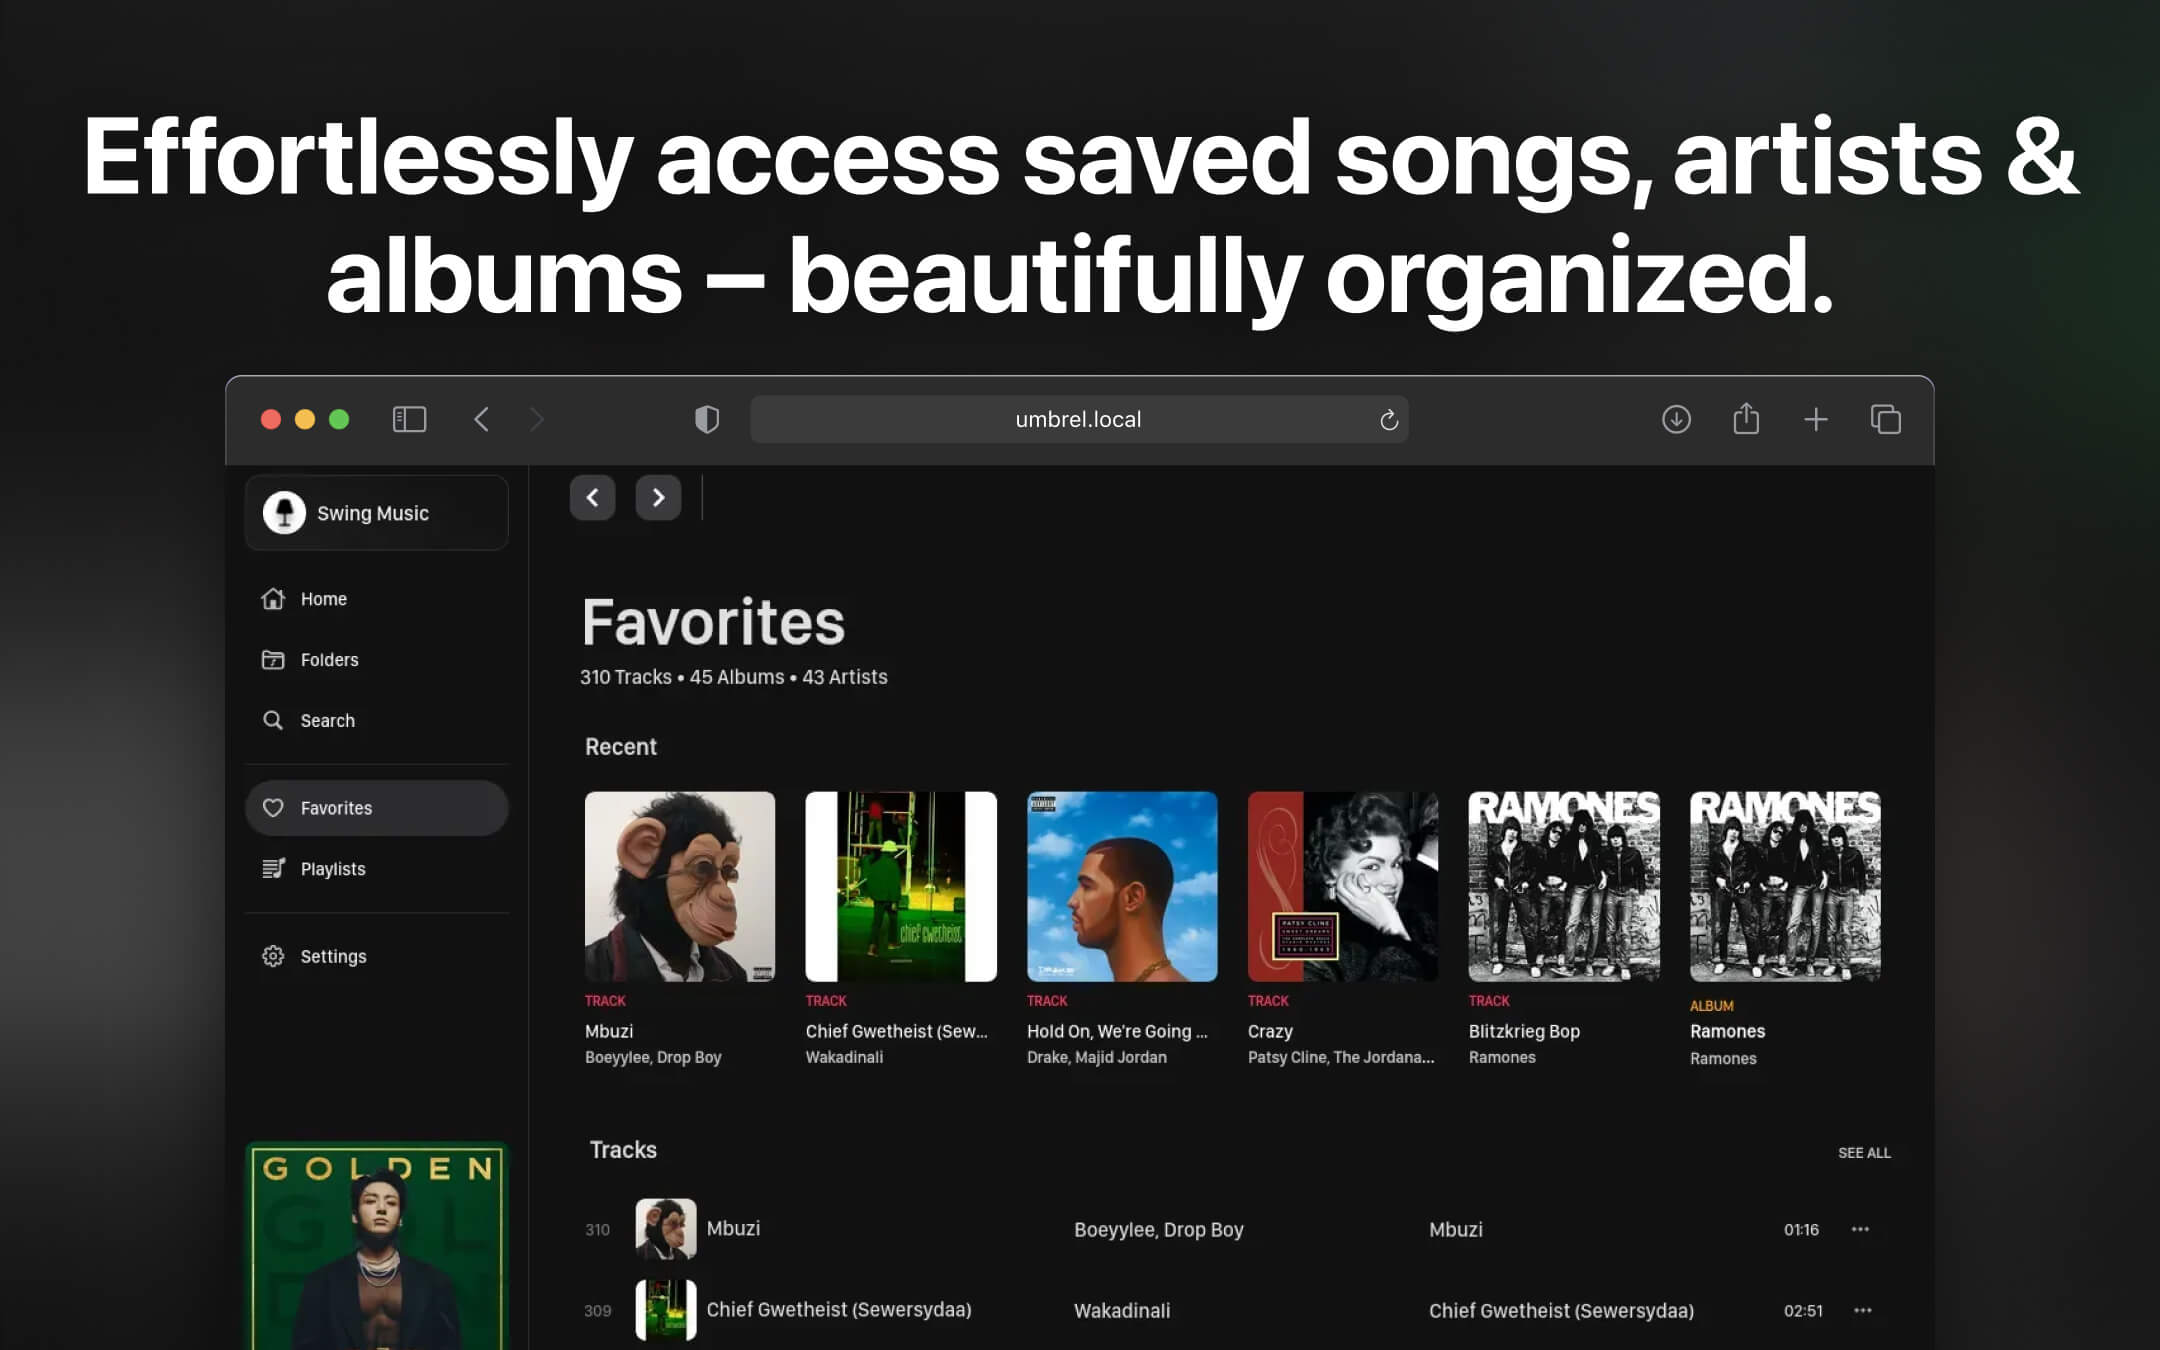Click the privacy shield icon

707,419
